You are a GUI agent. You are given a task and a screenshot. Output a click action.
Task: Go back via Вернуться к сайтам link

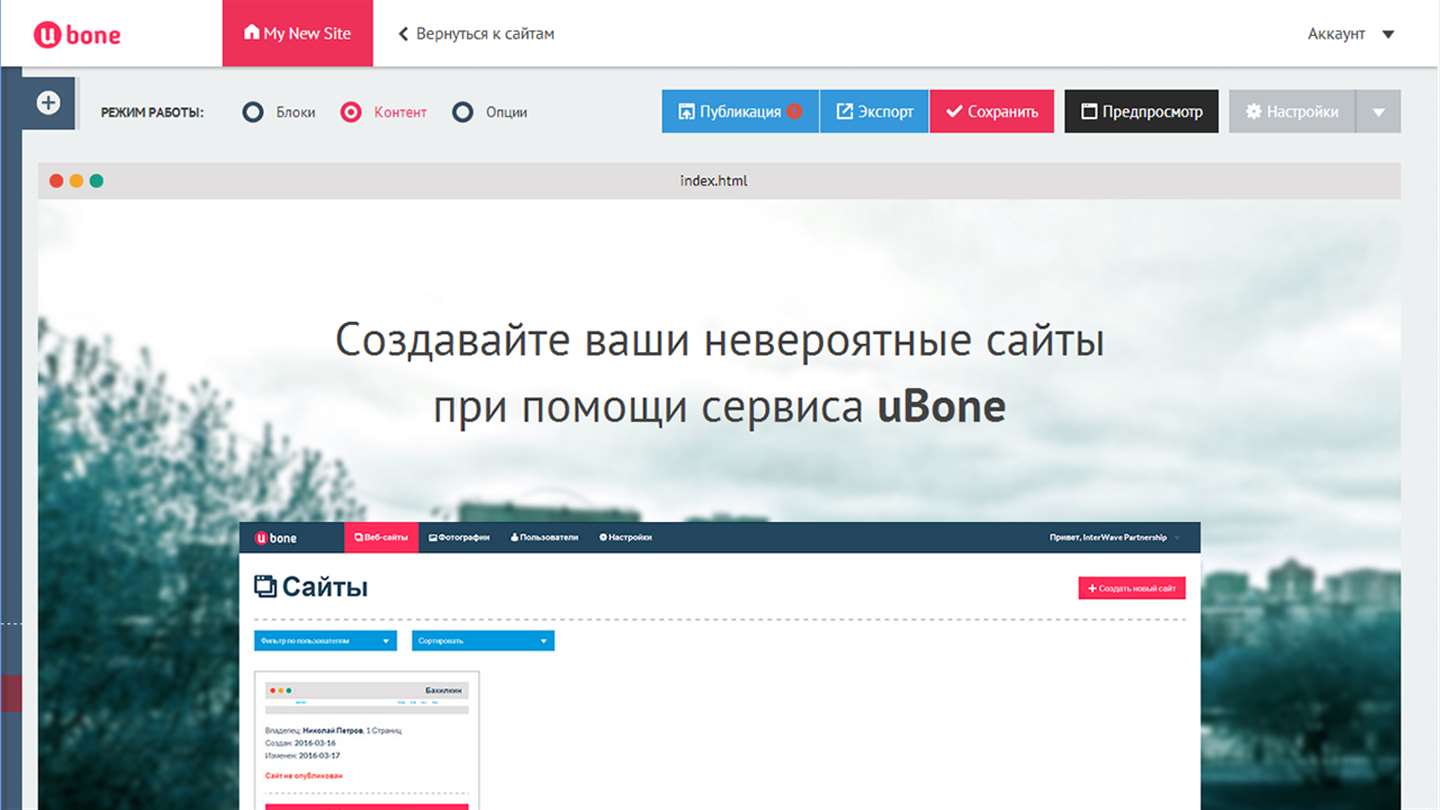(x=476, y=34)
